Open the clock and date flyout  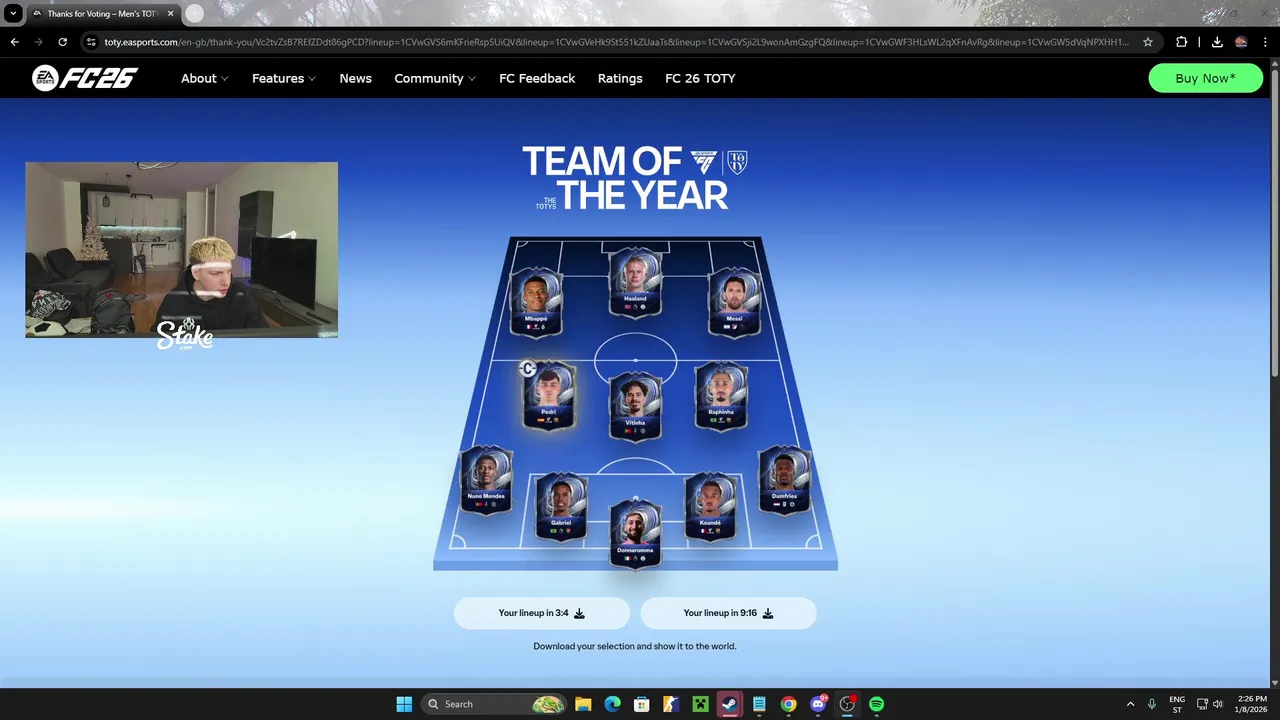(x=1252, y=704)
